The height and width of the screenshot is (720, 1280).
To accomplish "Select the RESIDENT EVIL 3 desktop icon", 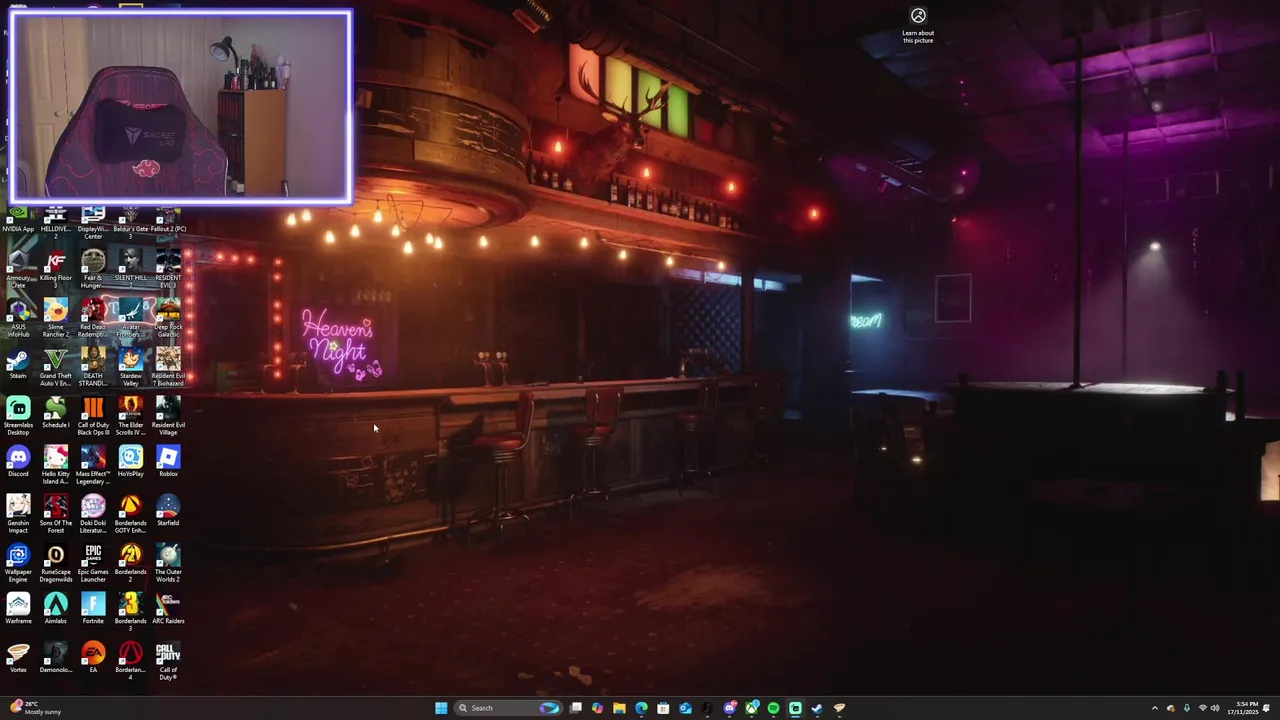I will pos(168,269).
